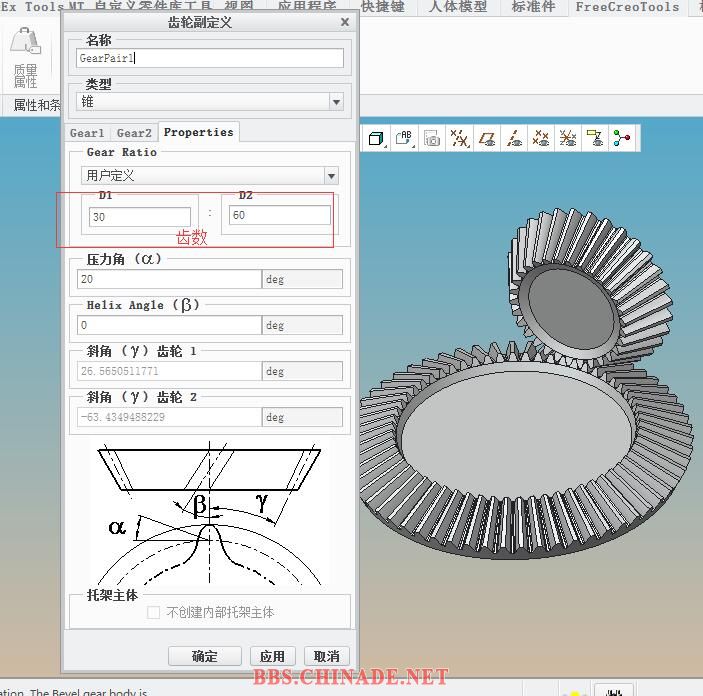Click the pressure angle value field
Image resolution: width=703 pixels, height=696 pixels.
[x=169, y=279]
